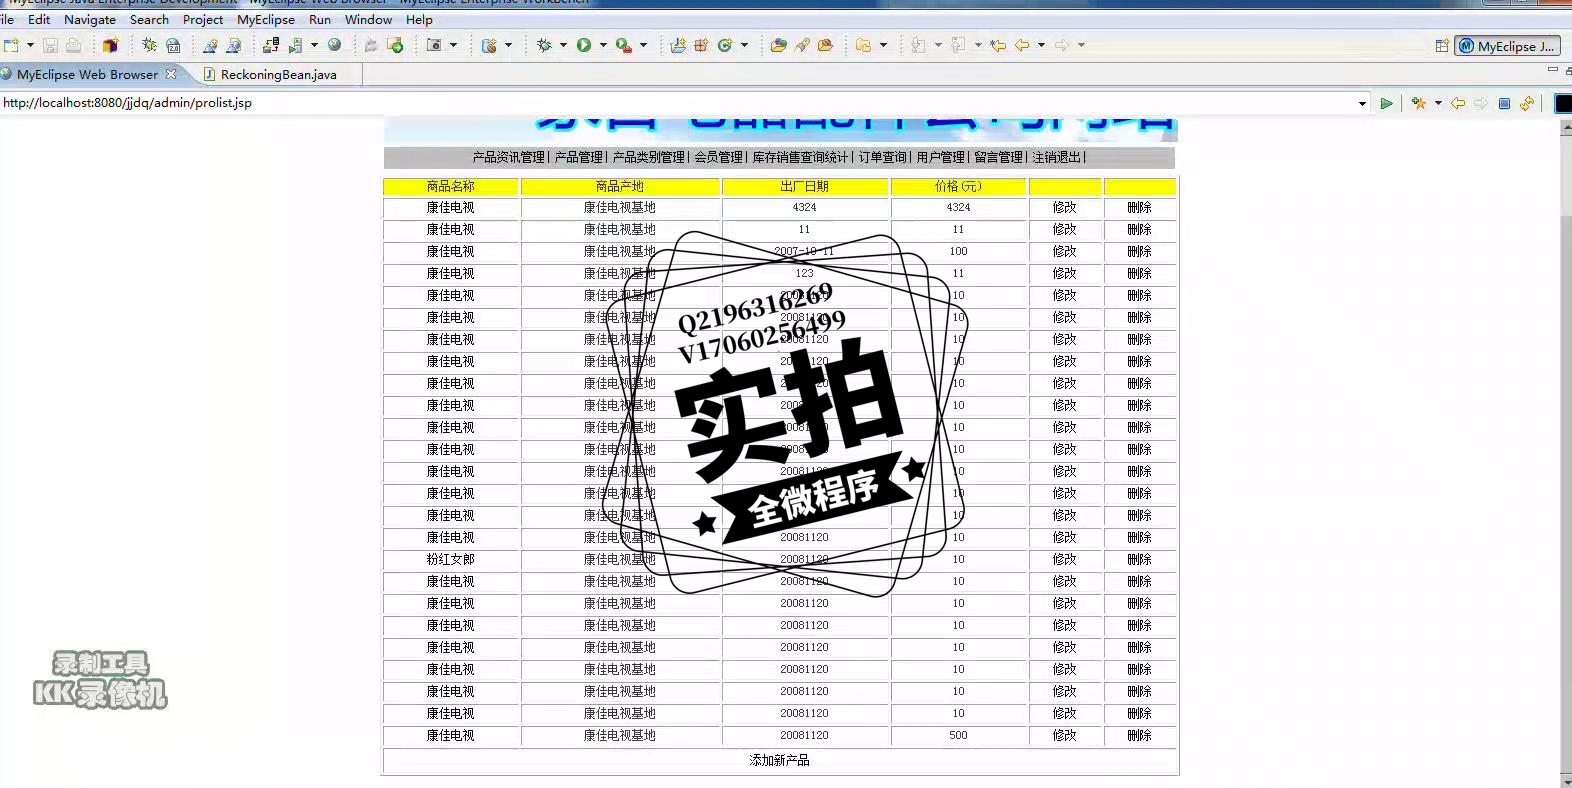The width and height of the screenshot is (1572, 788).
Task: Click the Run External Tools icon
Action: 623,45
